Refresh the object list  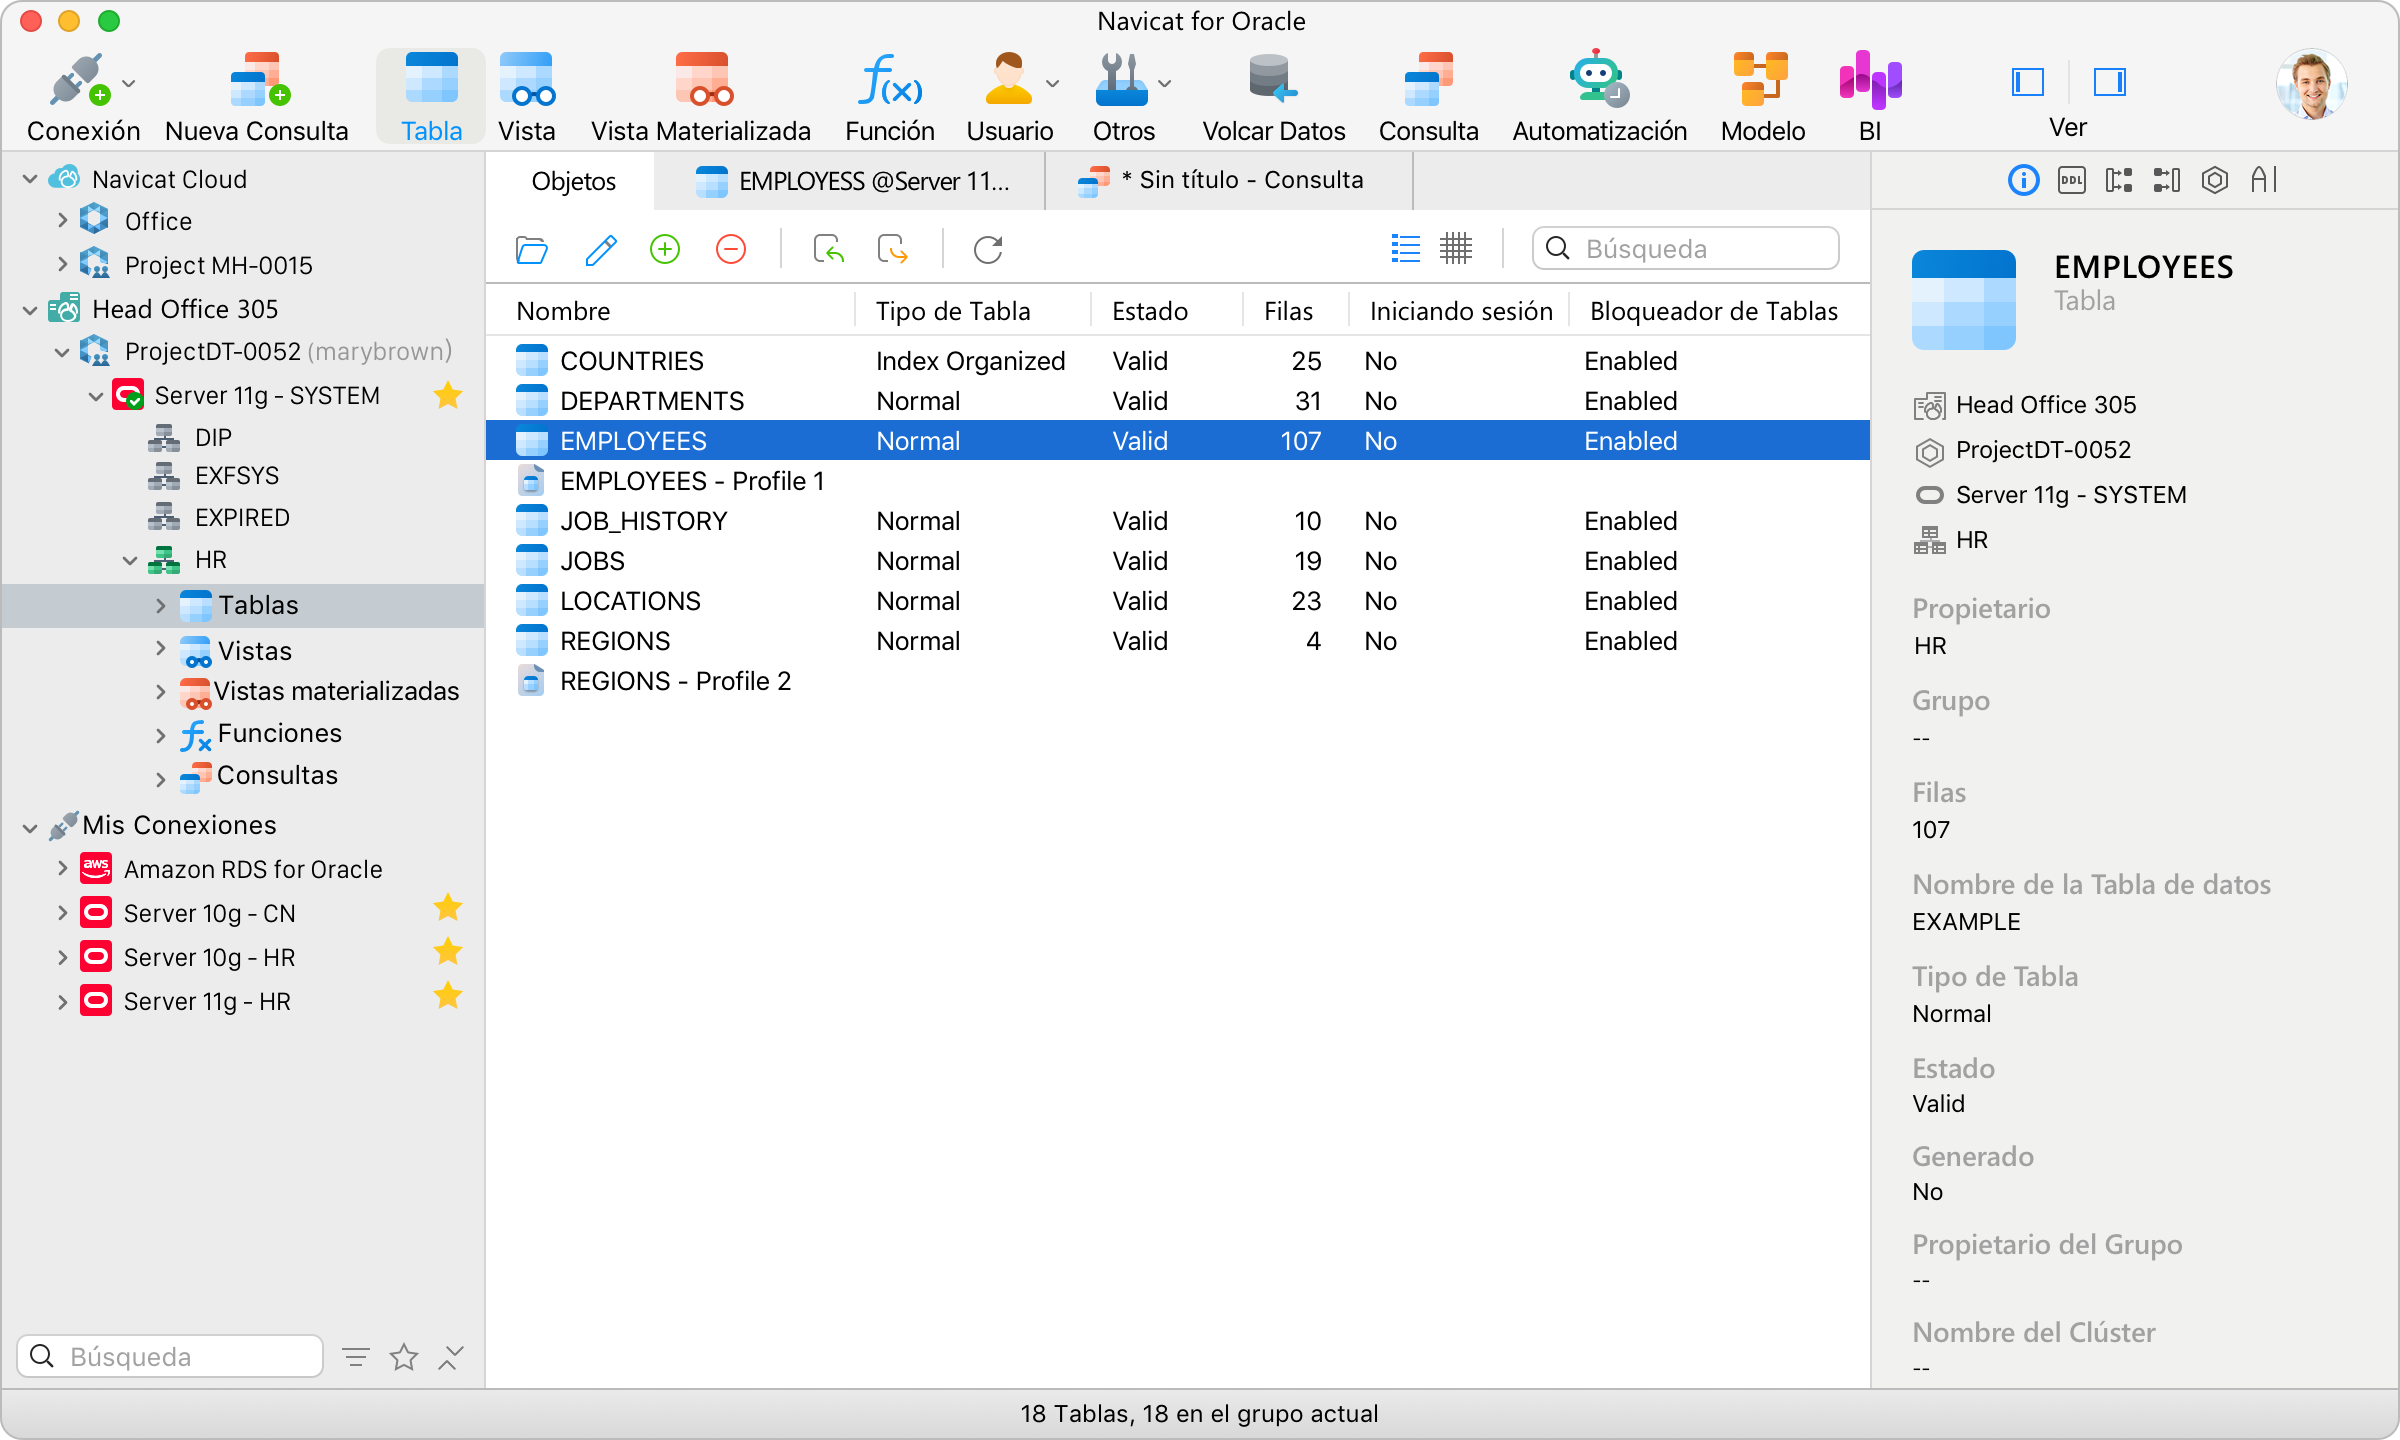coord(988,249)
